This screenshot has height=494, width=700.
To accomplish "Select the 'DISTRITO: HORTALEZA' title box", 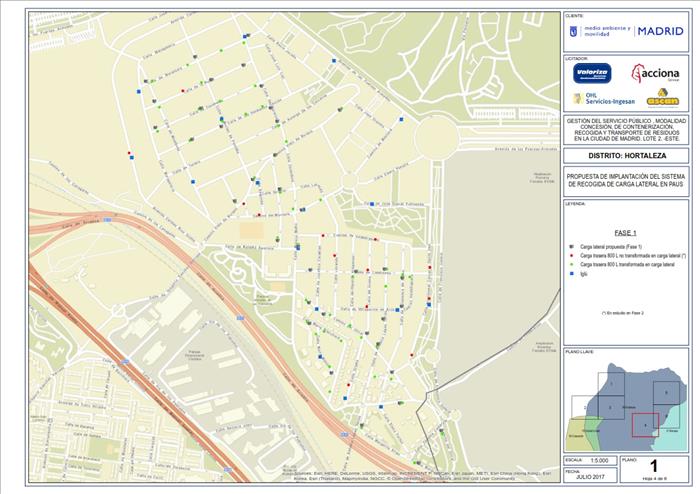I will pos(626,156).
